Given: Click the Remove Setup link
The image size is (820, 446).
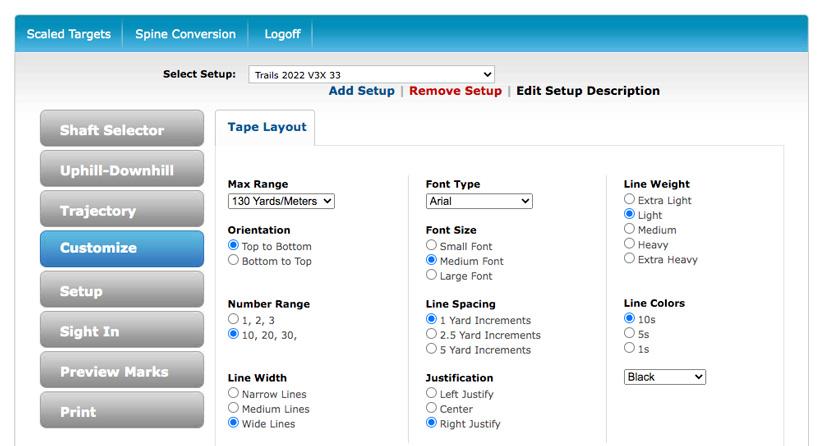Looking at the screenshot, I should (455, 91).
